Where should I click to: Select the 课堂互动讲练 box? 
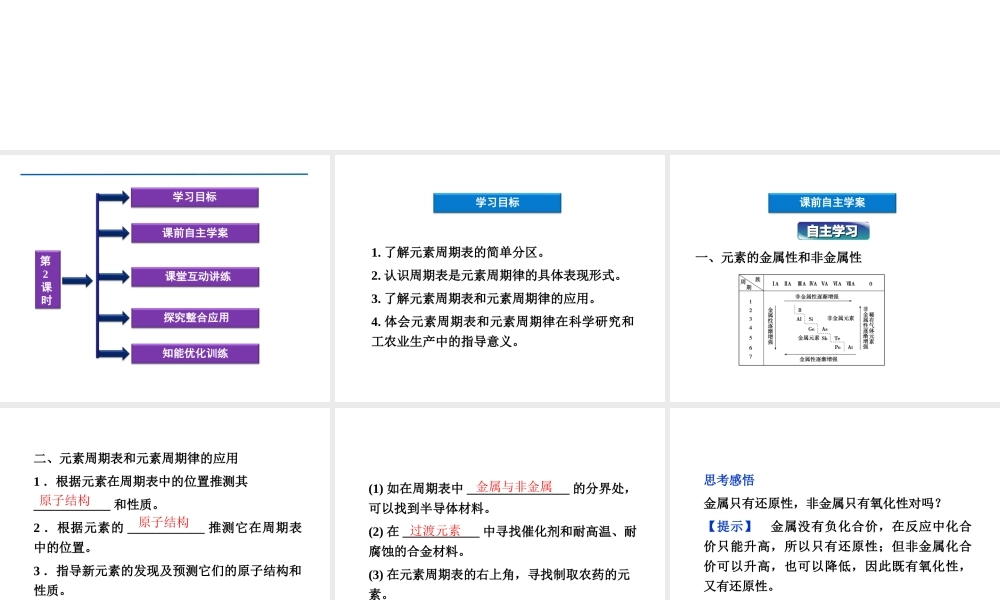pos(195,277)
